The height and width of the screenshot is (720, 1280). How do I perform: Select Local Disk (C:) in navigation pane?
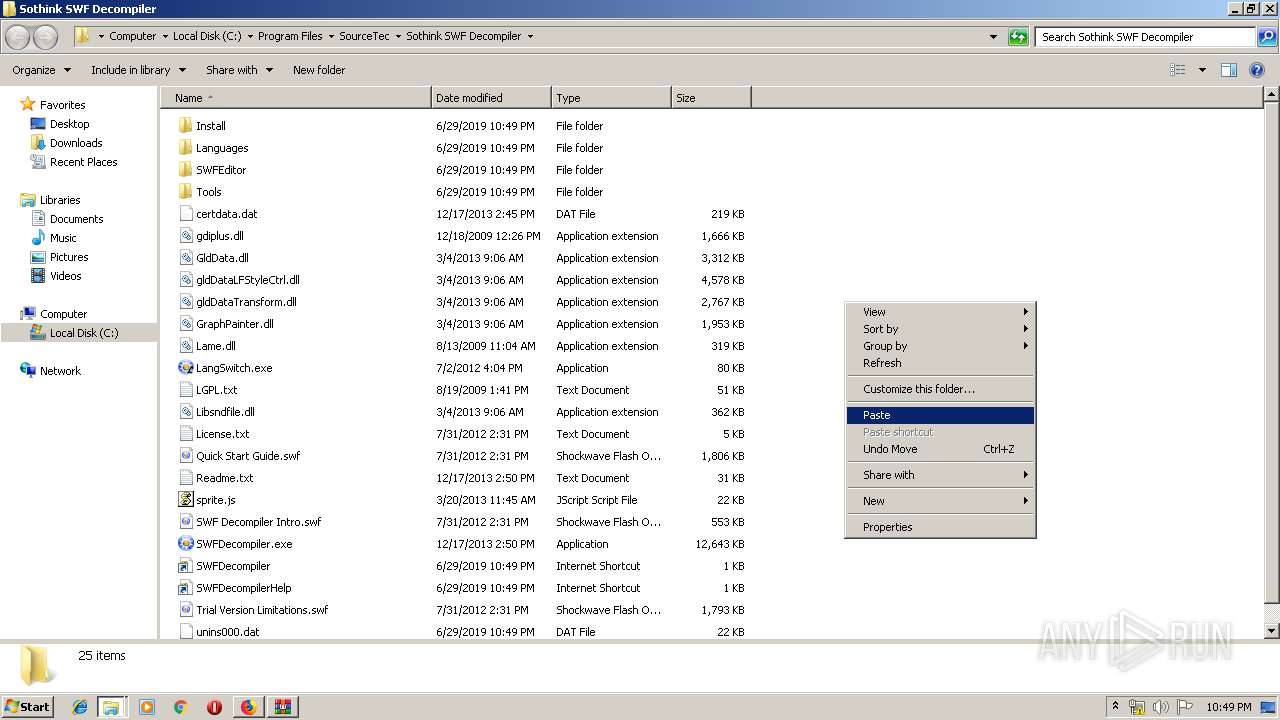[x=79, y=333]
